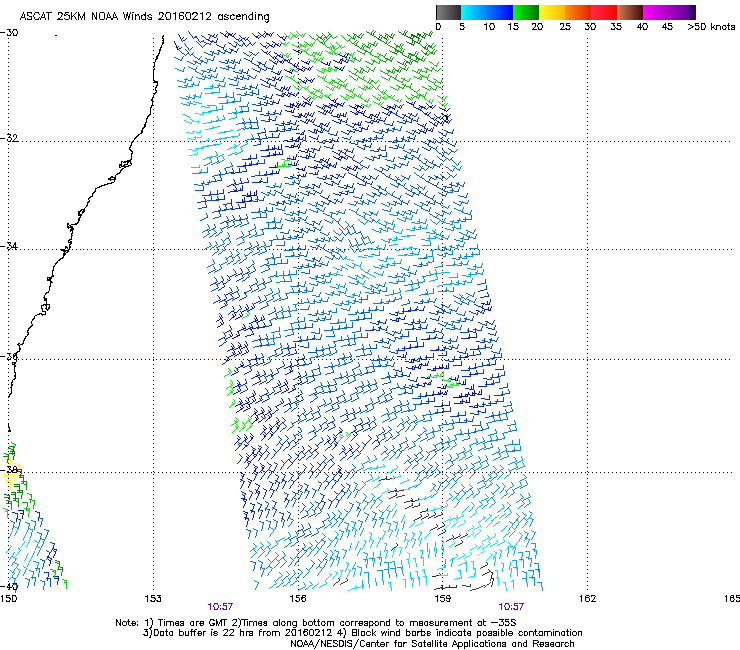
Task: Click the latitude label -30
Action: (9, 33)
